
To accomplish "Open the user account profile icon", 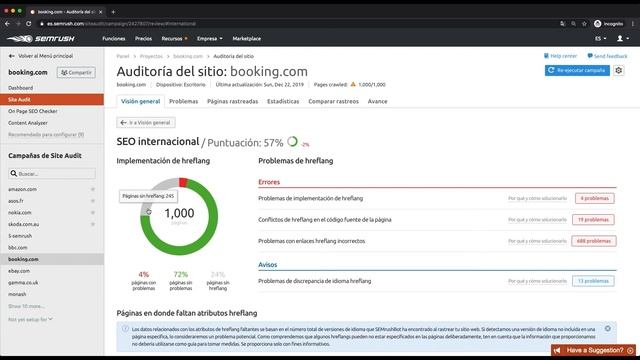I will click(x=620, y=38).
